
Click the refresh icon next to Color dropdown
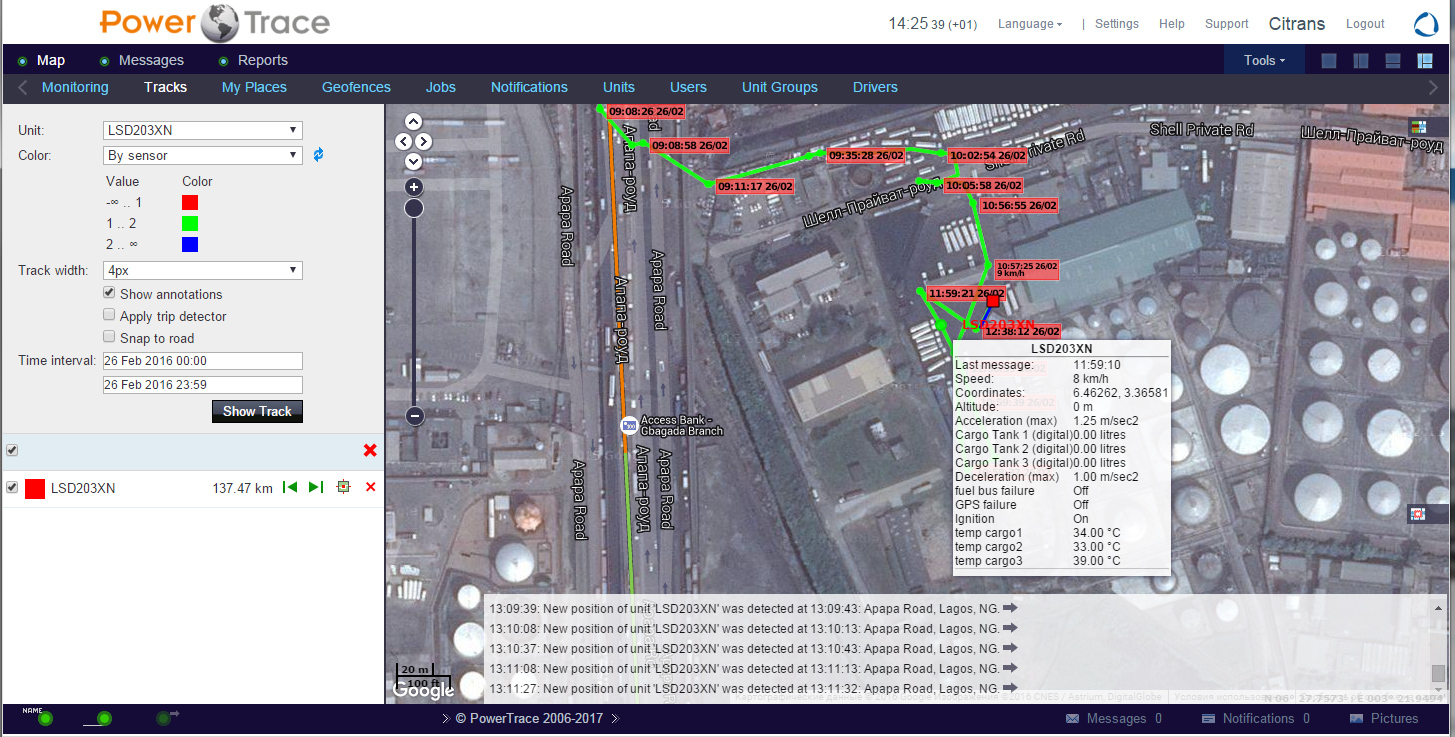[x=319, y=155]
